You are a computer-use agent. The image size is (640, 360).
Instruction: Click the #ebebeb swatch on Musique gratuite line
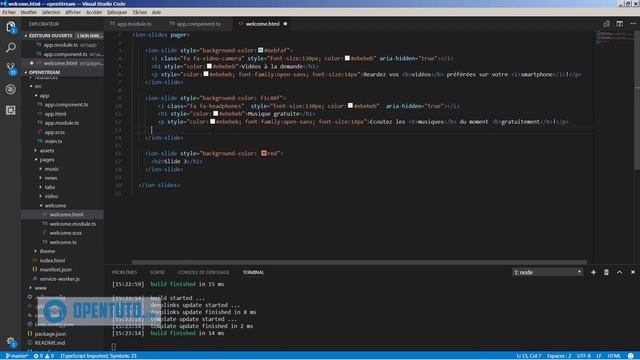[x=216, y=114]
